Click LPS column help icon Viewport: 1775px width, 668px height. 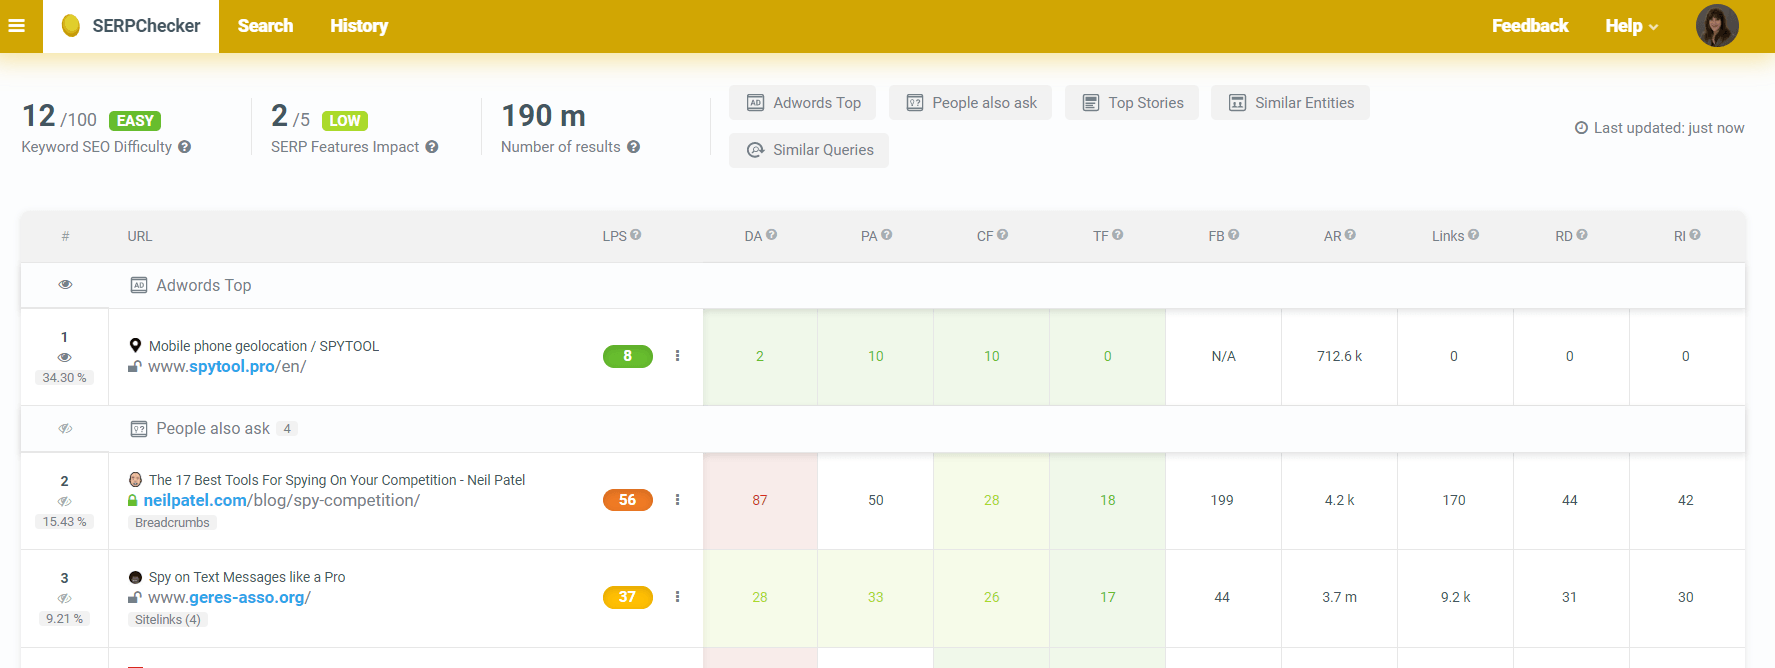tap(636, 235)
